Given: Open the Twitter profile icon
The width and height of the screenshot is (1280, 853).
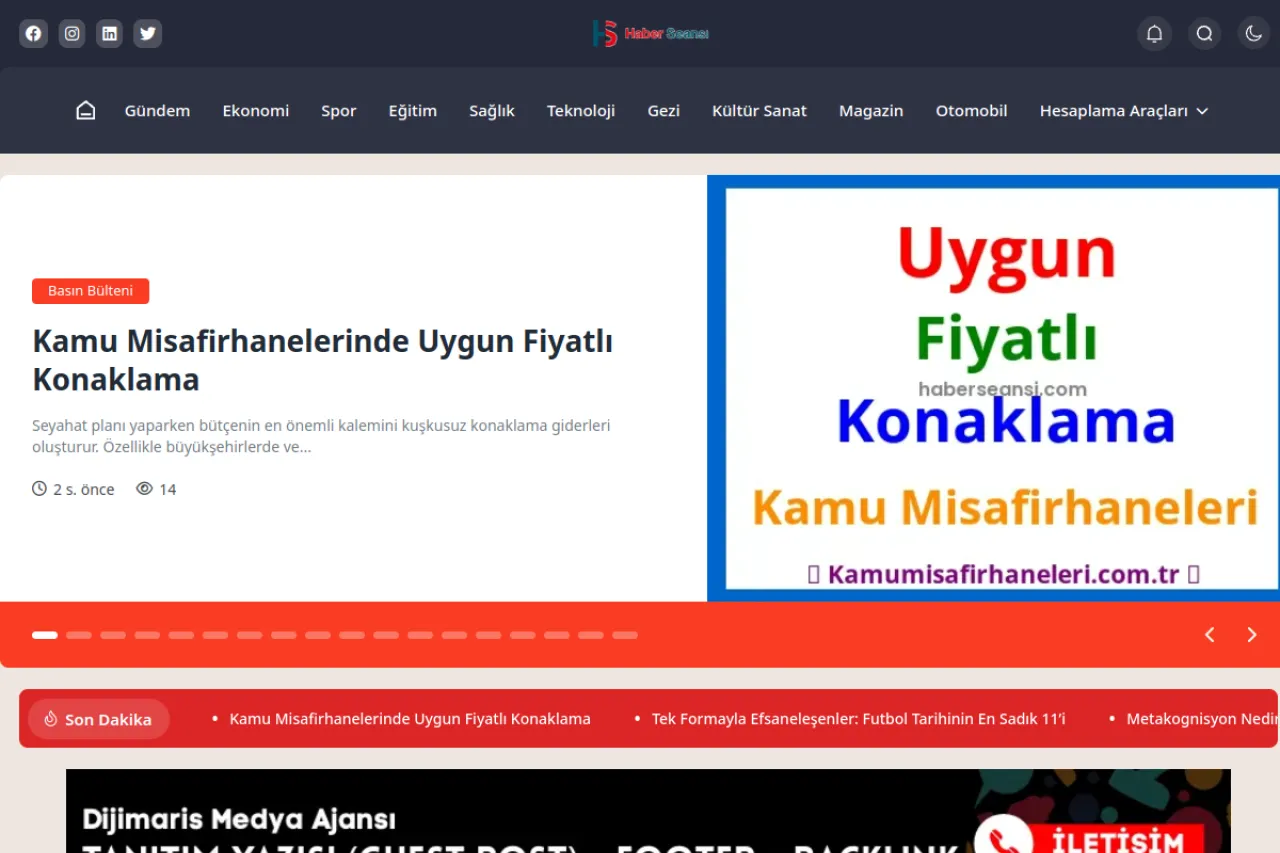Looking at the screenshot, I should coord(147,33).
